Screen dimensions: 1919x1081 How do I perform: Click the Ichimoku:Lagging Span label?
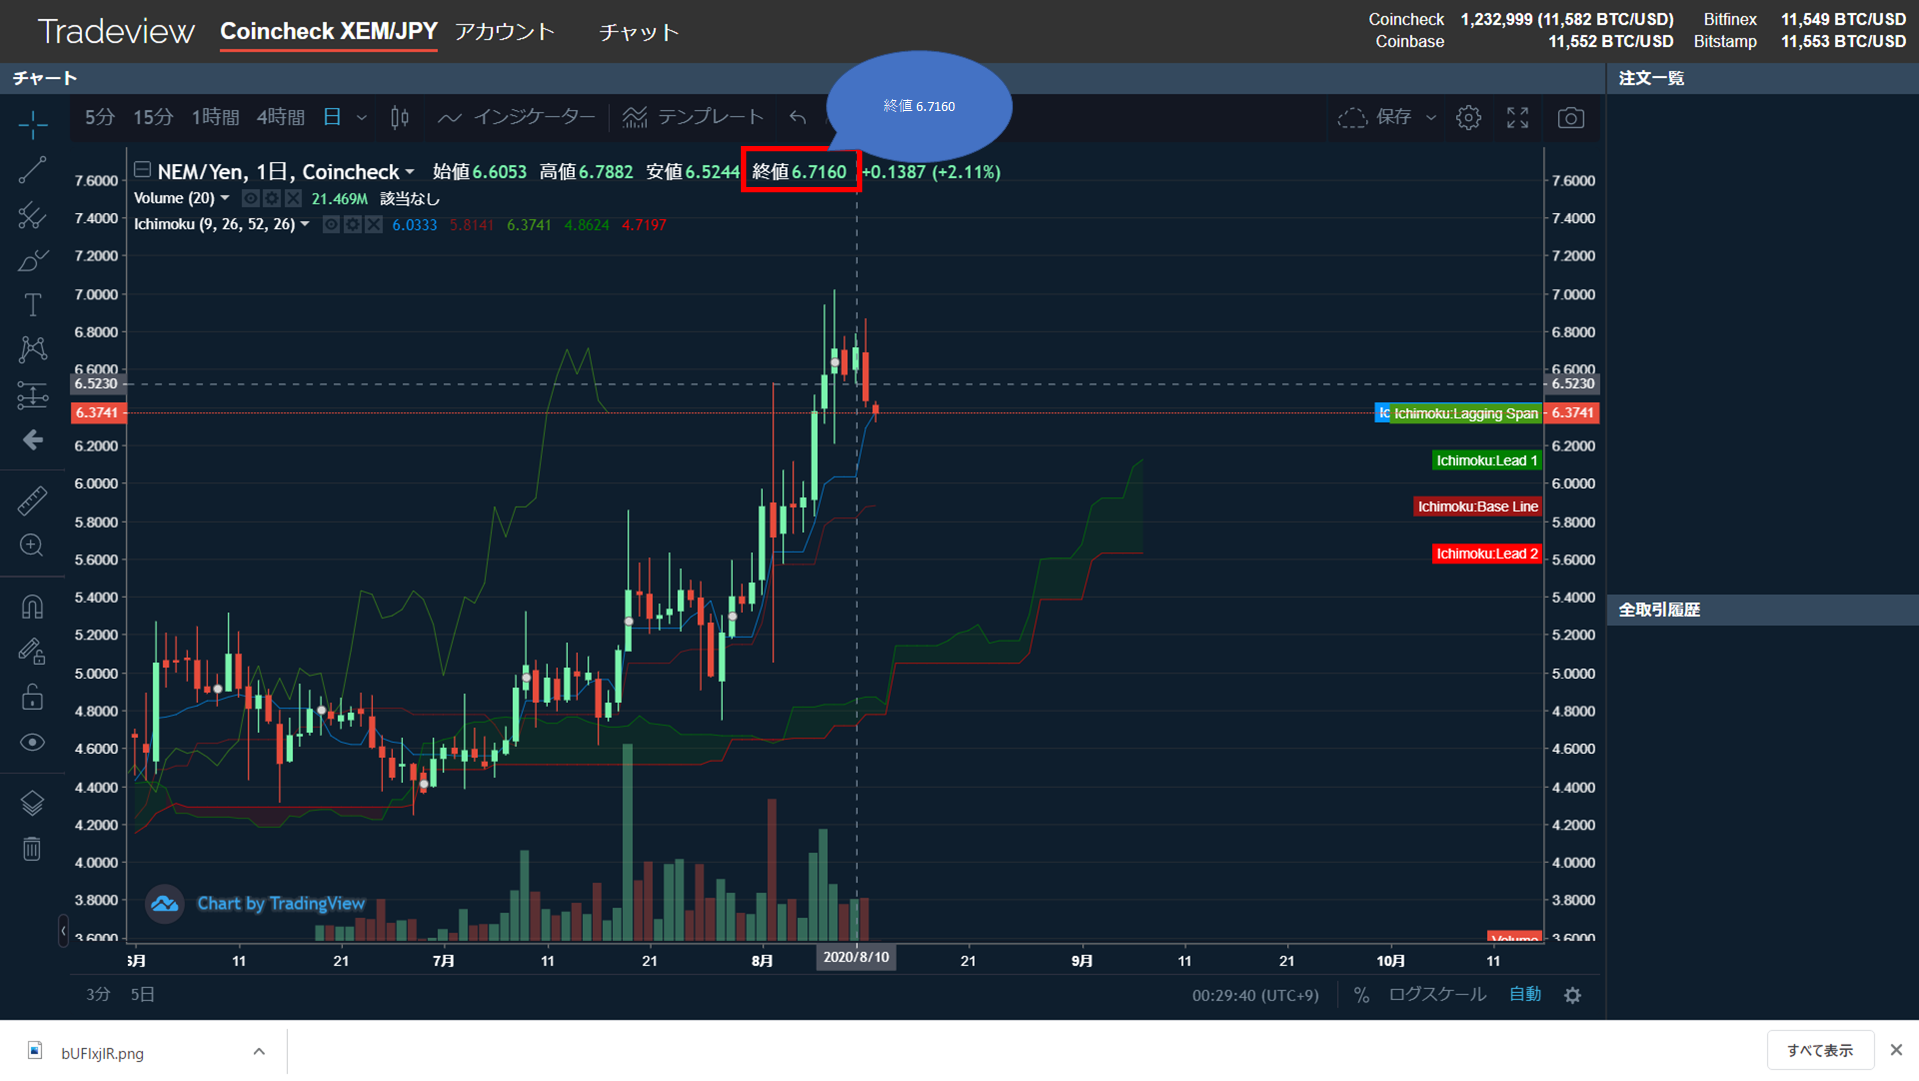[1466, 414]
